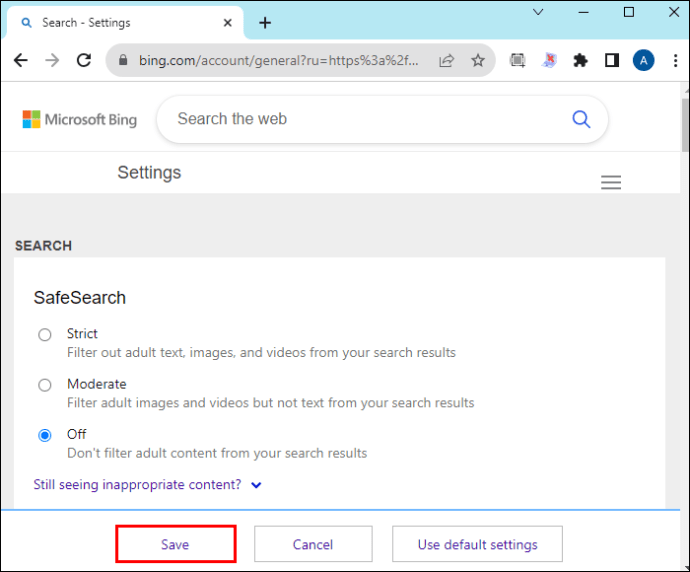Open the Bing hamburger menu
Screen dimensions: 690x572
(611, 182)
